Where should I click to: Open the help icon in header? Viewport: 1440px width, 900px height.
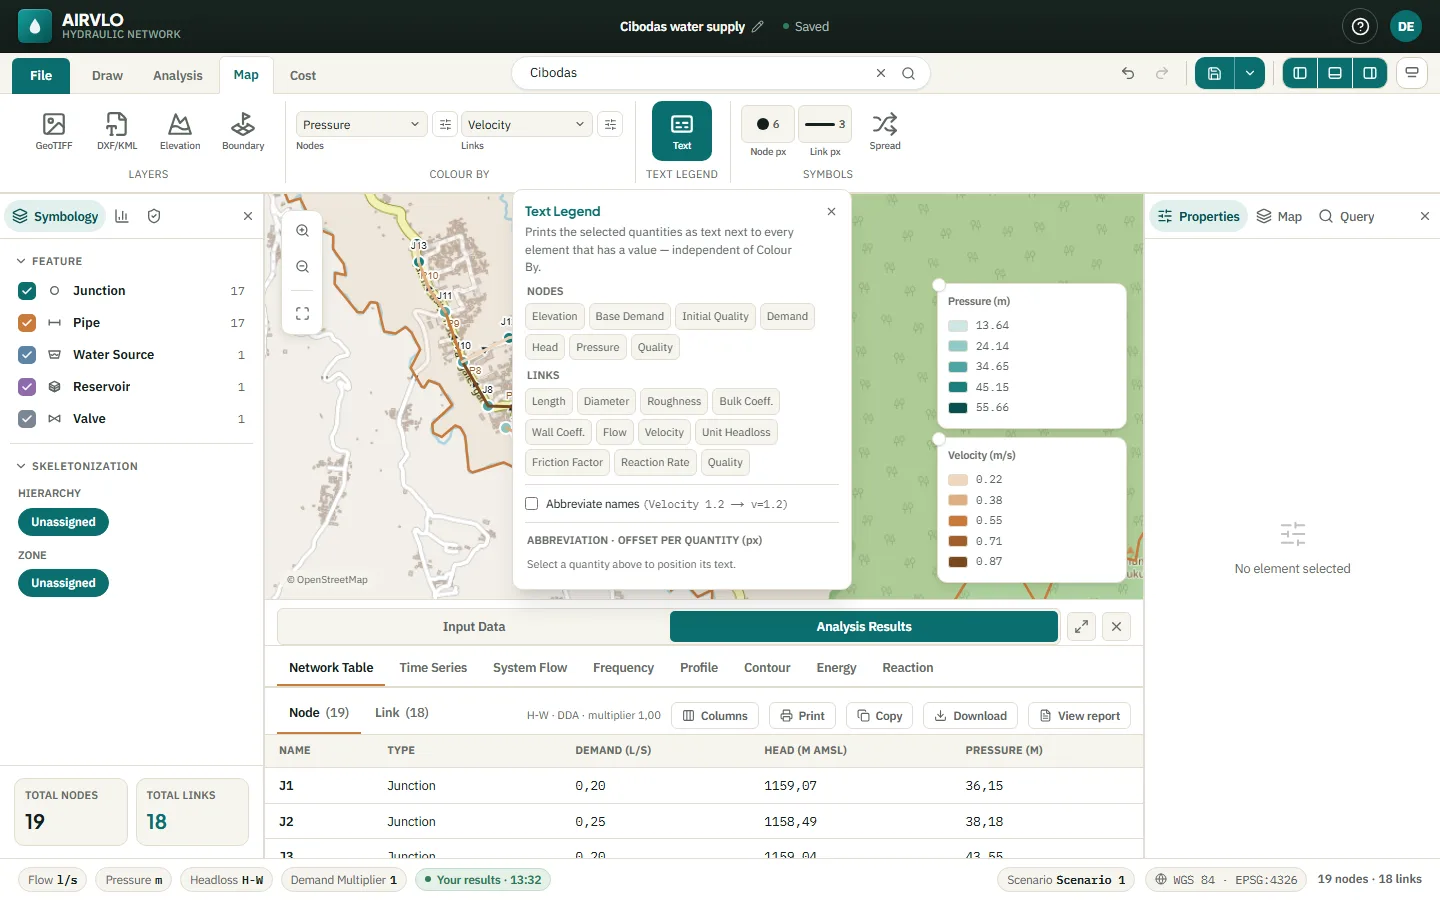(x=1360, y=27)
